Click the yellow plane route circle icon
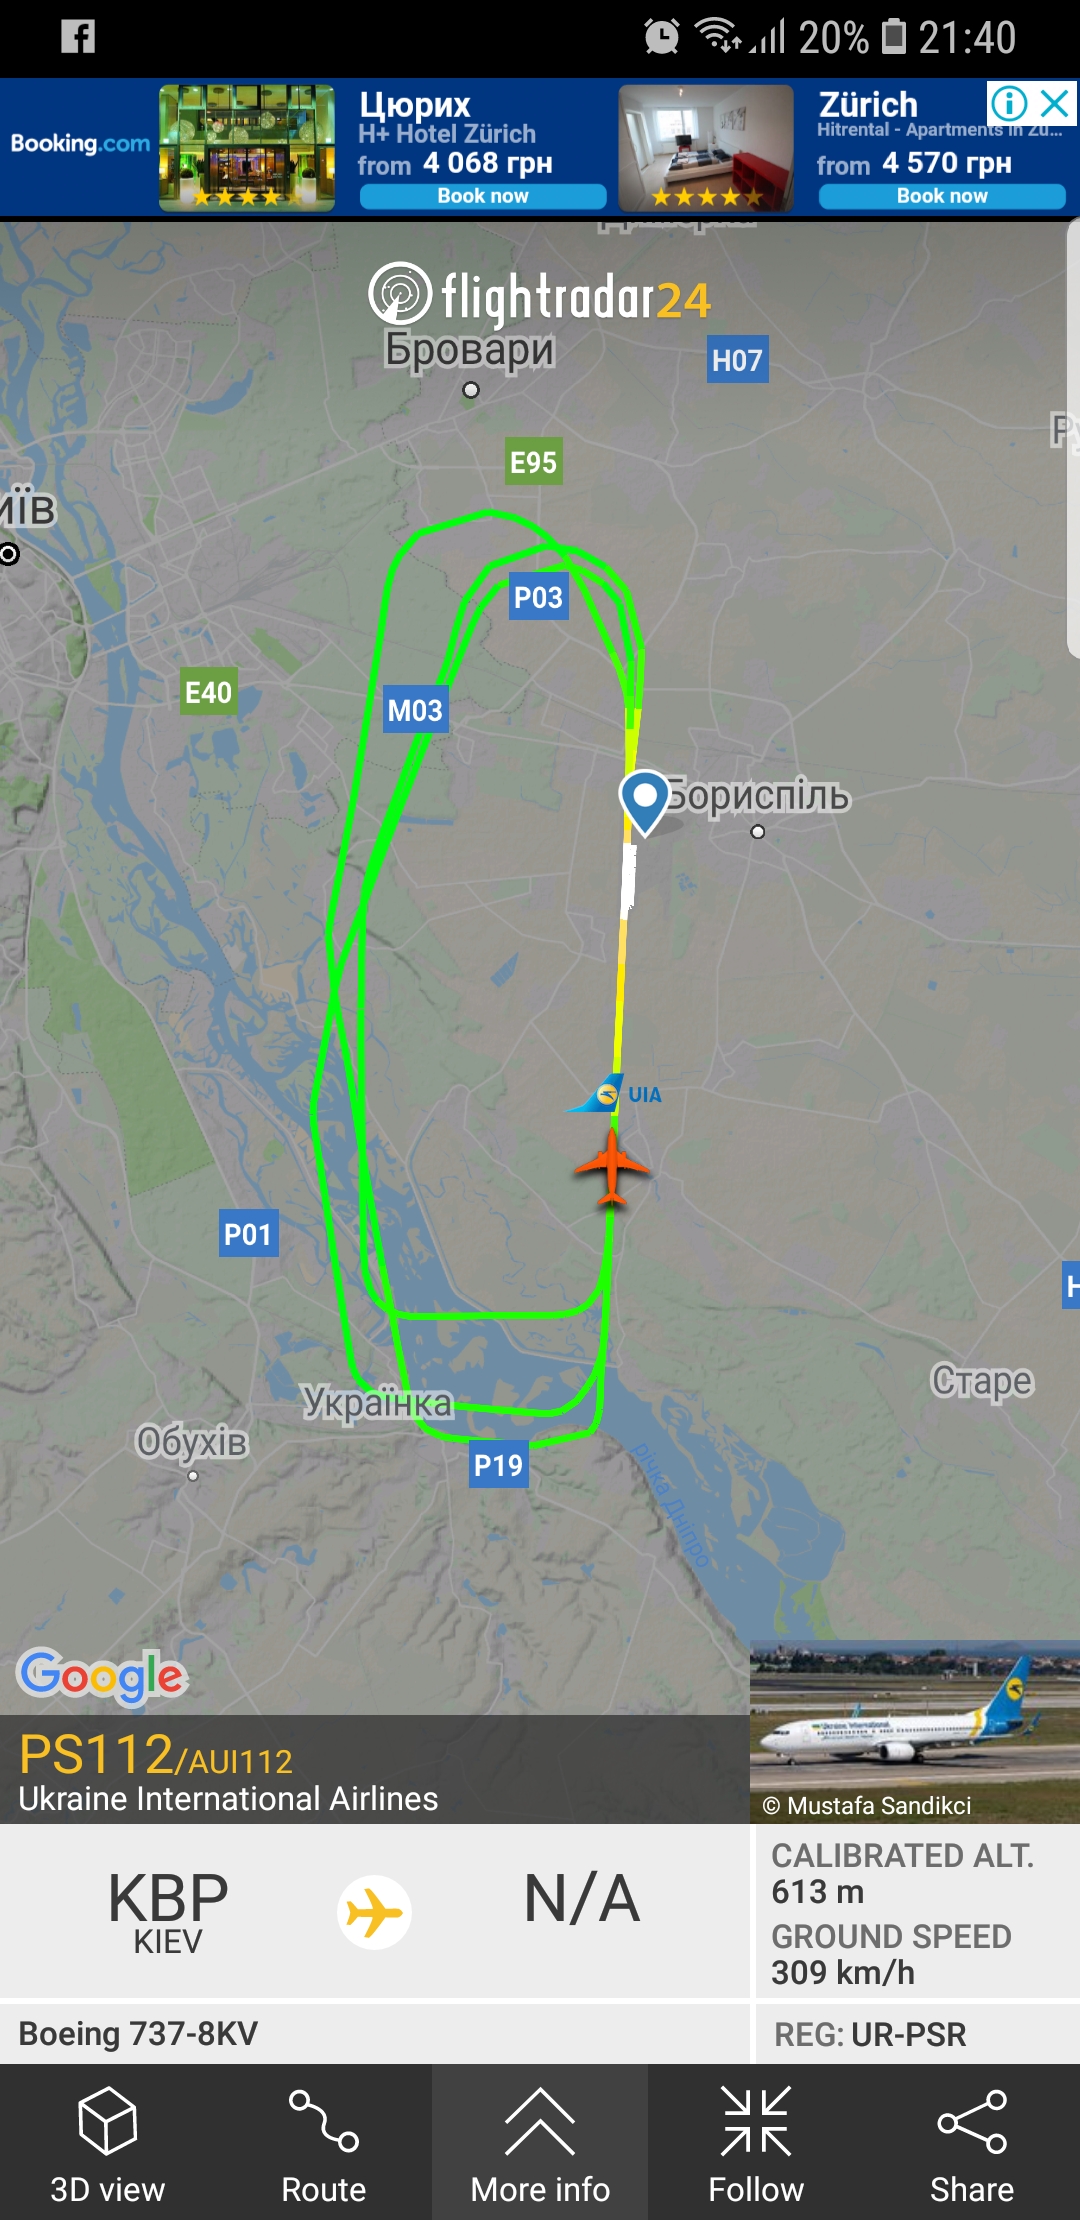 (374, 1912)
